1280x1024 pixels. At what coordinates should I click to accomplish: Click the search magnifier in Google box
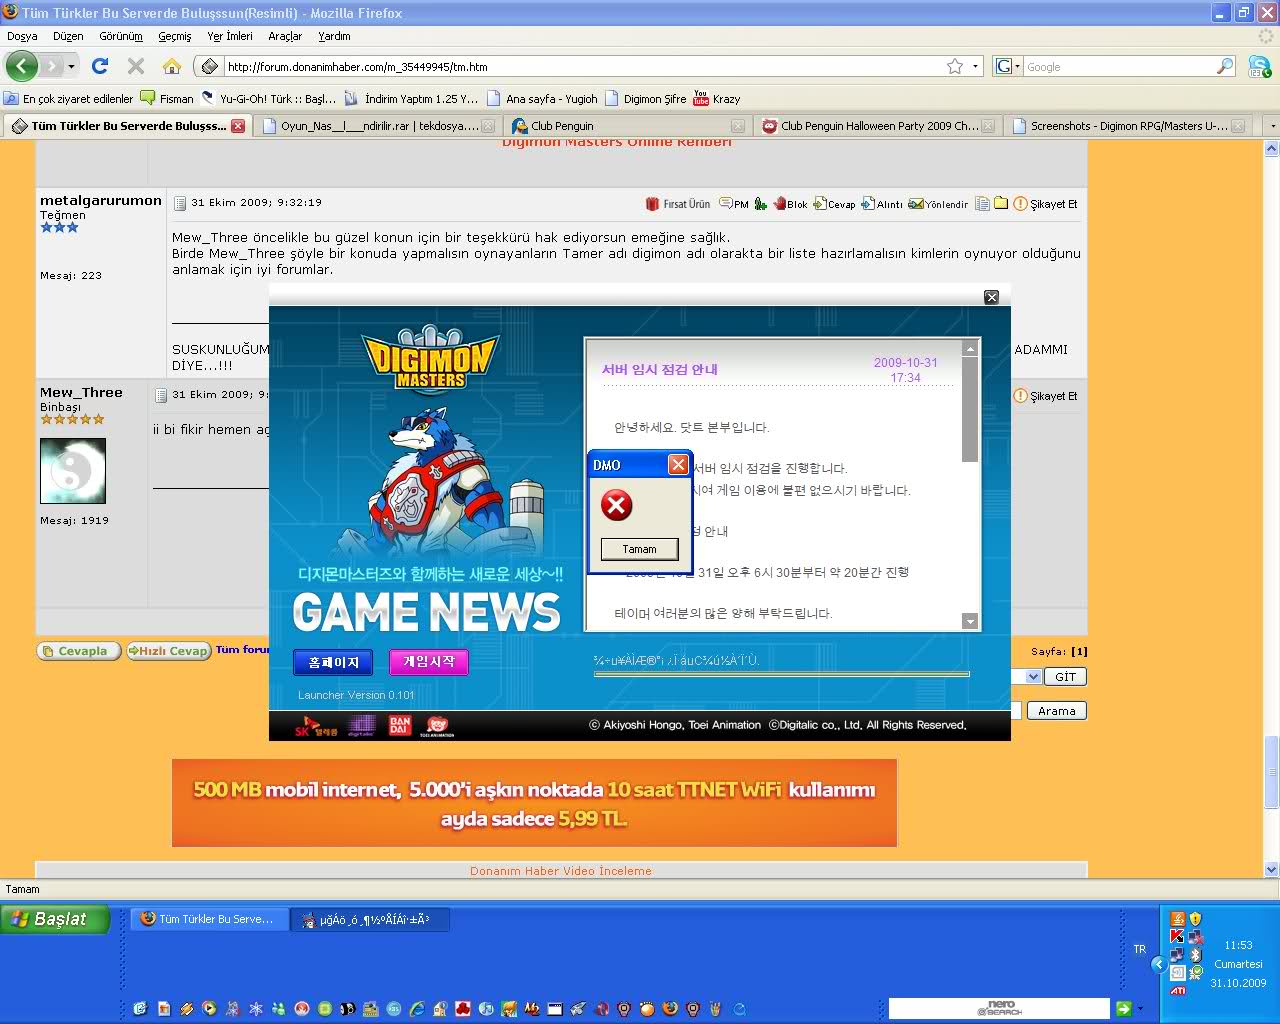pyautogui.click(x=1224, y=66)
